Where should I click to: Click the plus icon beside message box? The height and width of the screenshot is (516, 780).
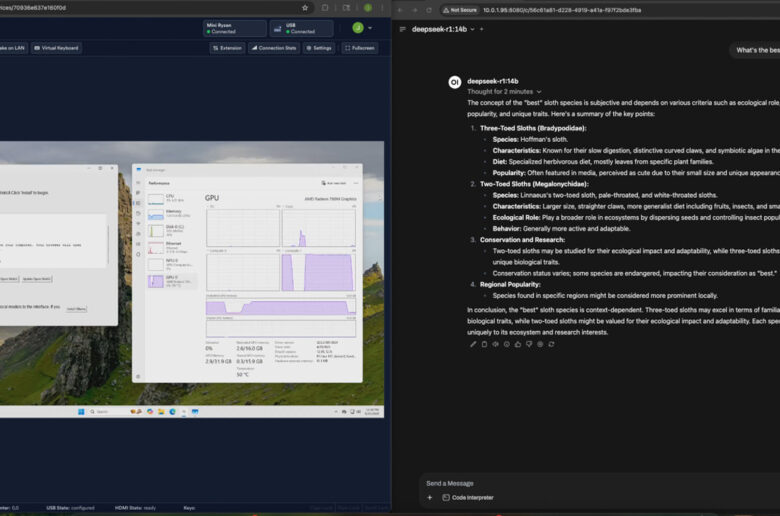tap(430, 497)
